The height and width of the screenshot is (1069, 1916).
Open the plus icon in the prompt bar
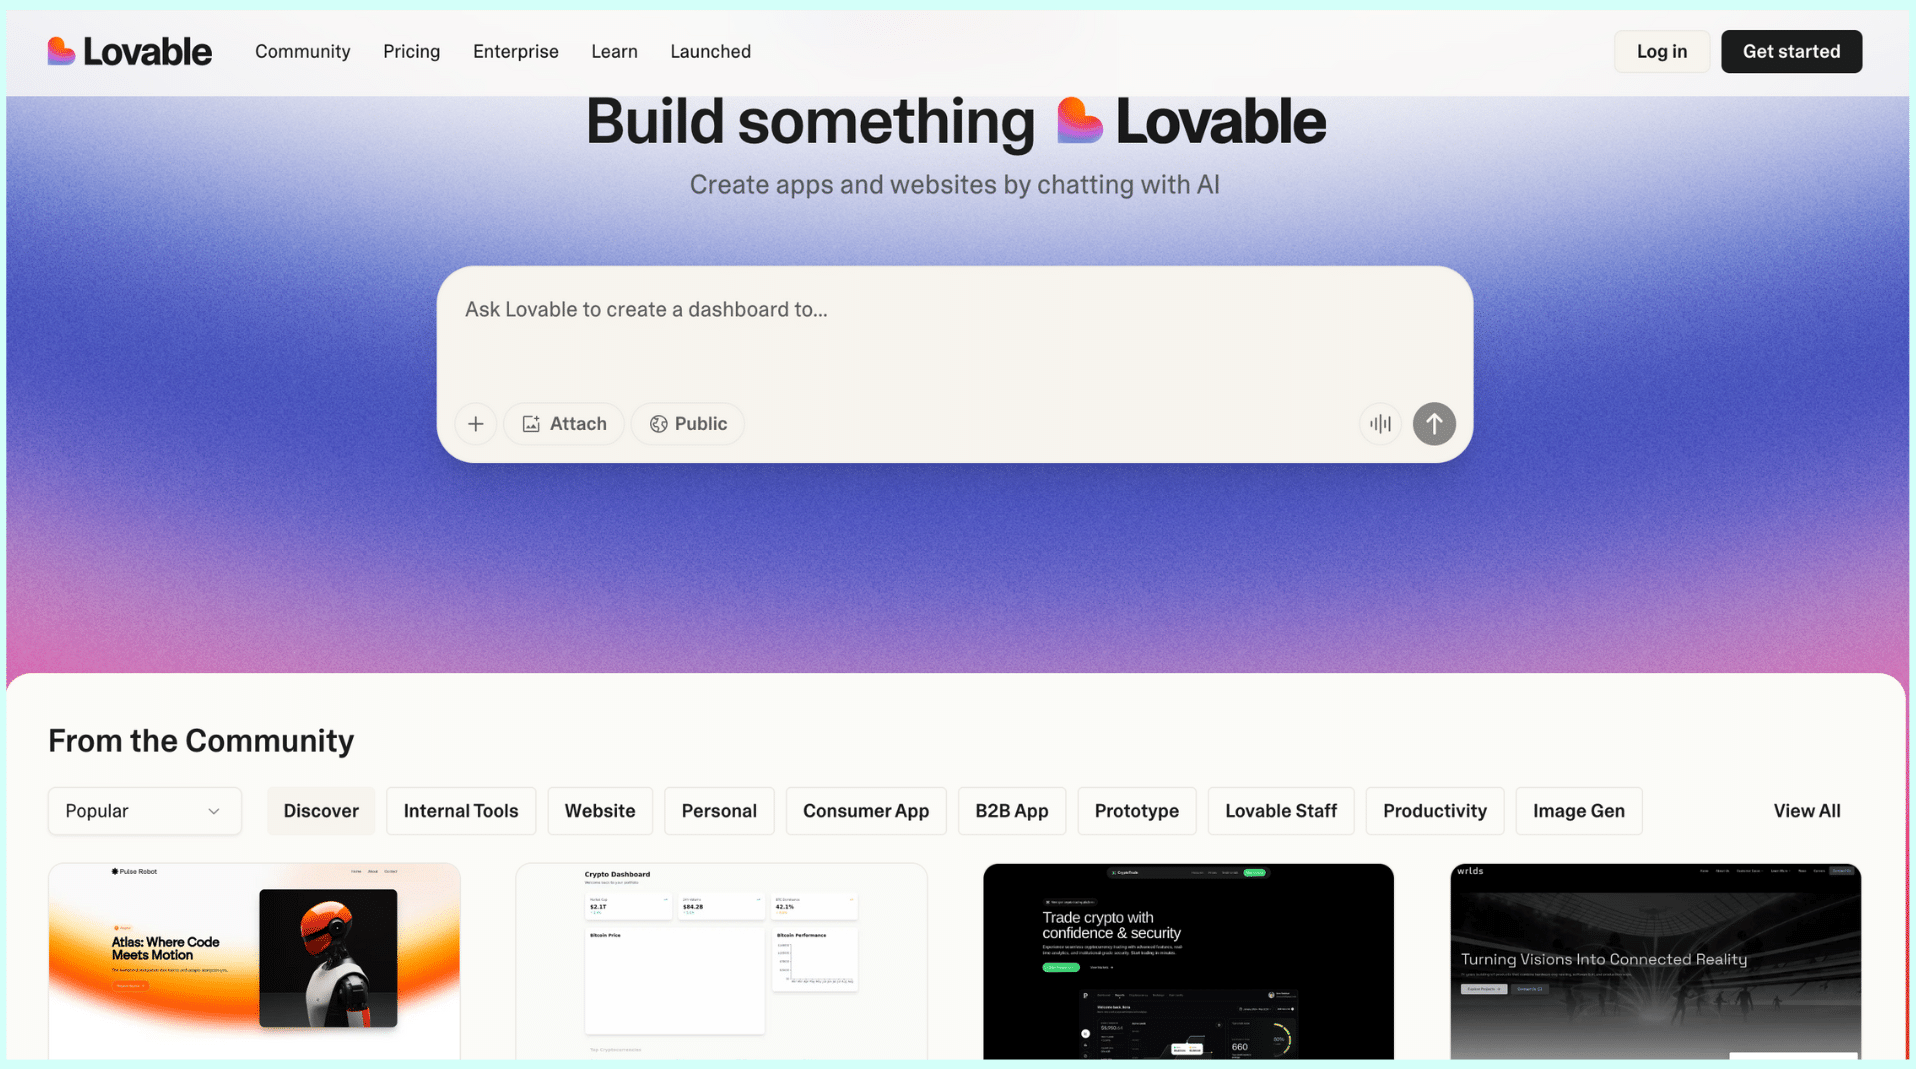475,423
